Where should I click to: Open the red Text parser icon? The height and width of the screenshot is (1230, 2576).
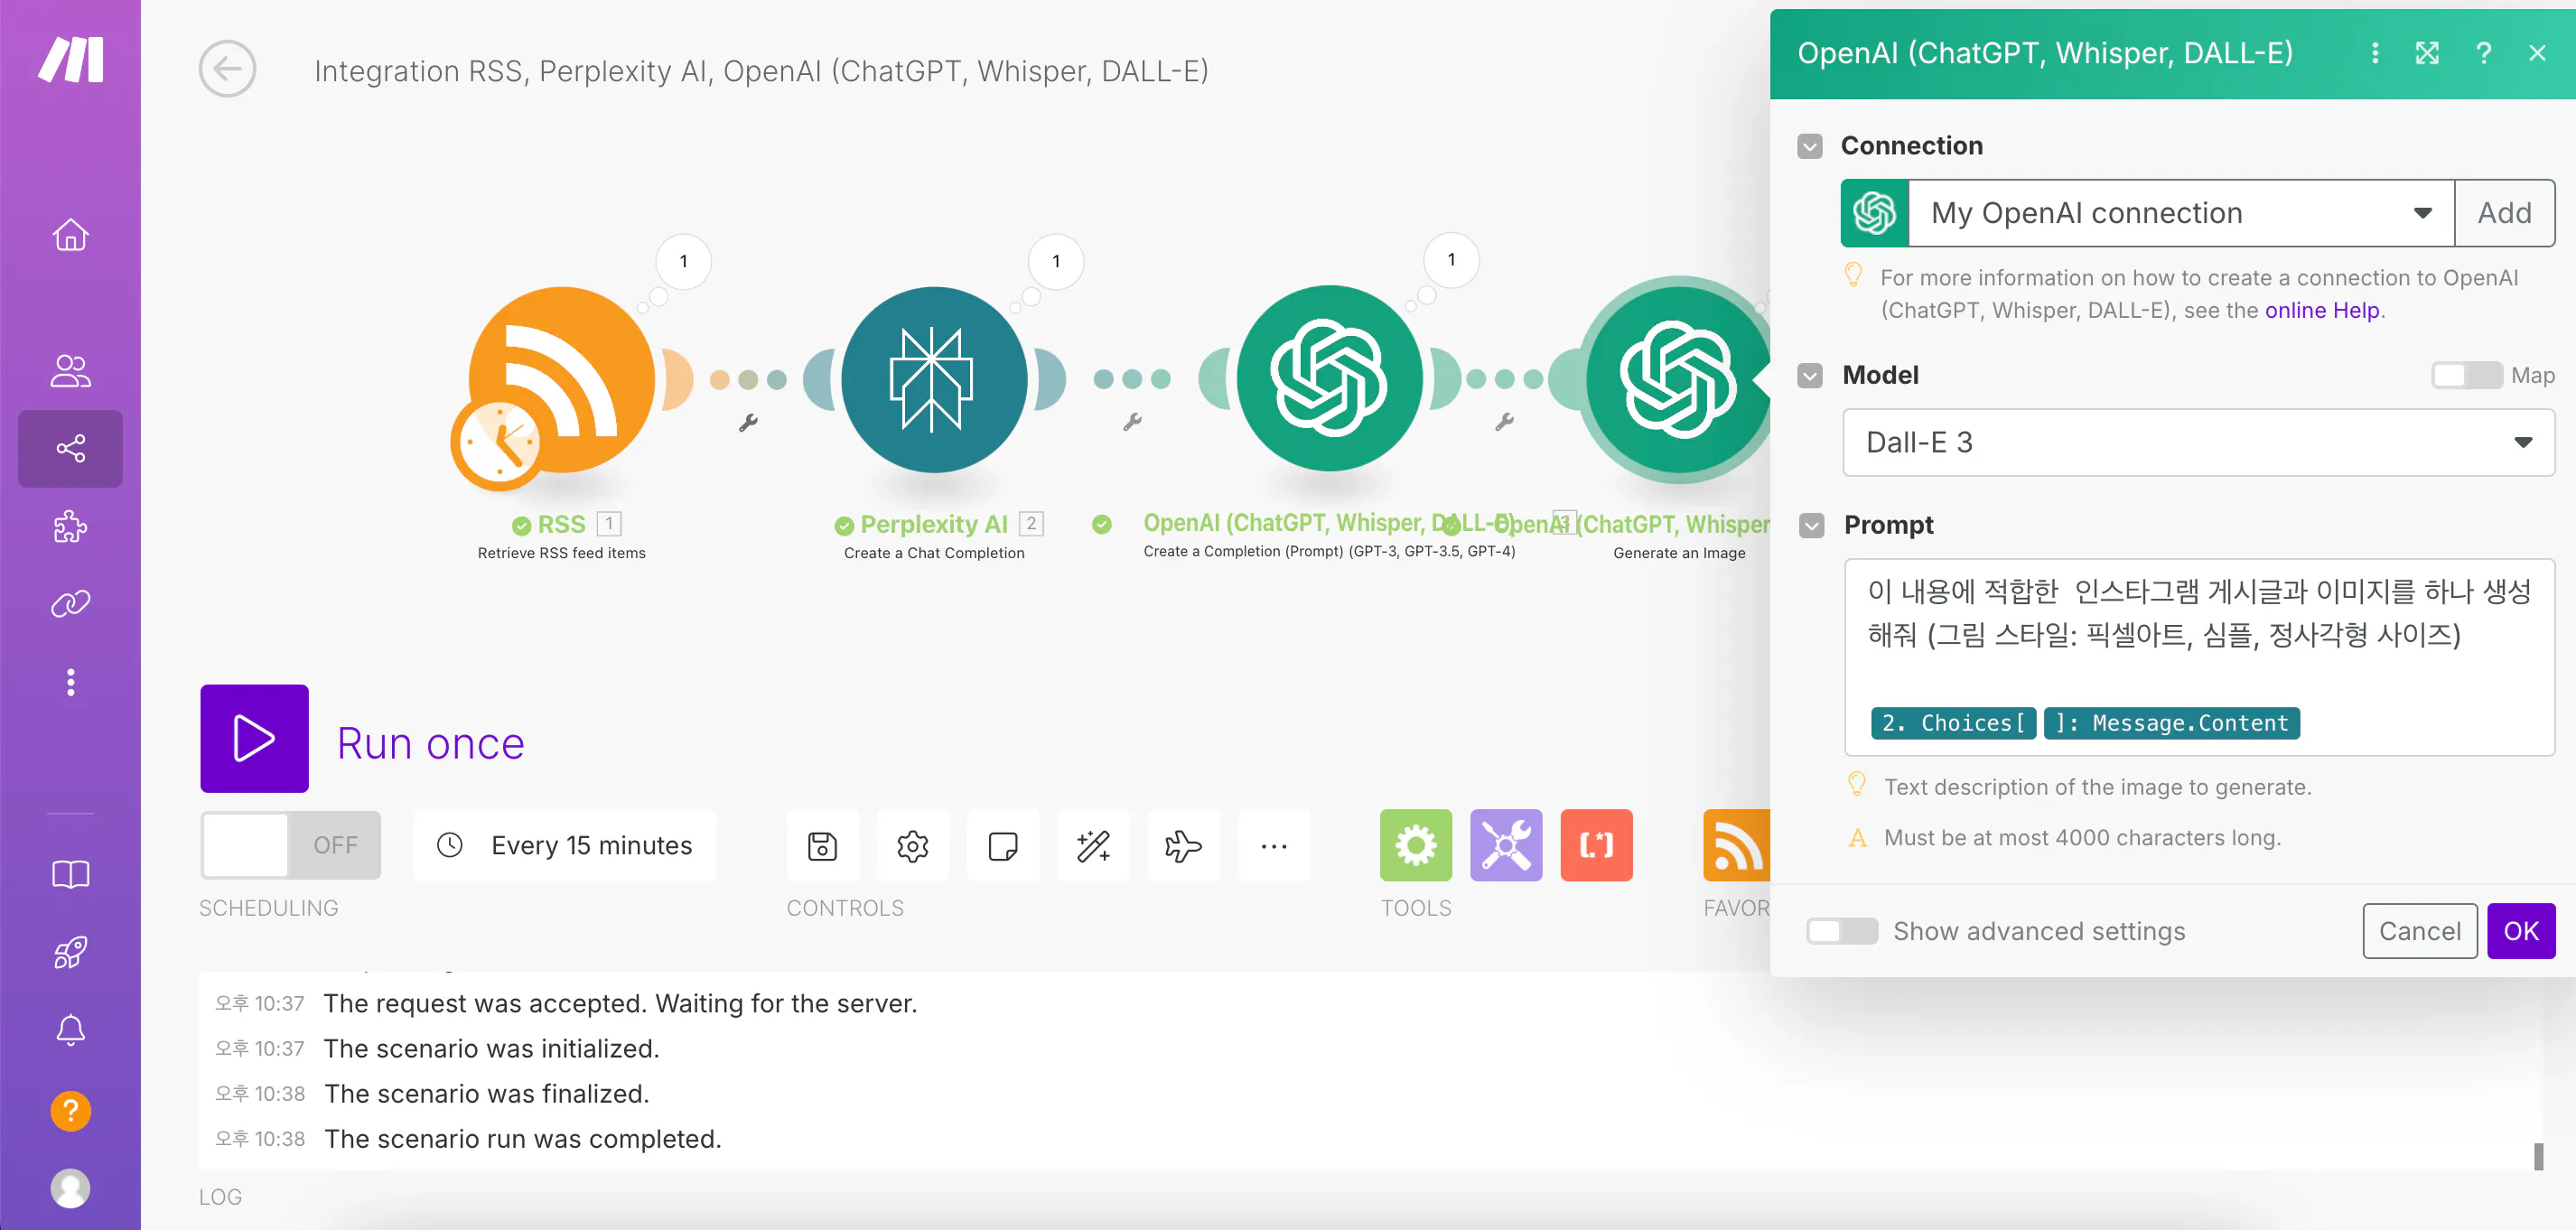(1596, 845)
